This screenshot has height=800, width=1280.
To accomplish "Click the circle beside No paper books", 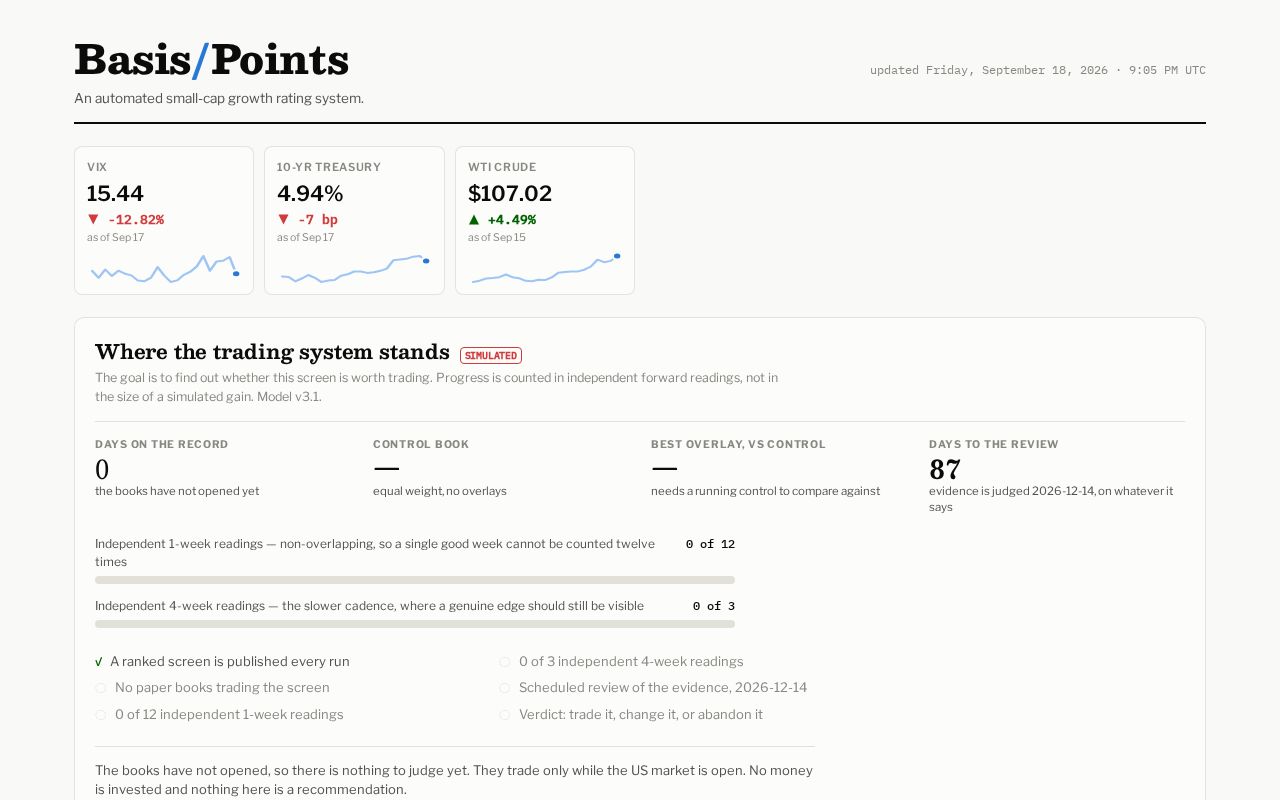I will (100, 688).
